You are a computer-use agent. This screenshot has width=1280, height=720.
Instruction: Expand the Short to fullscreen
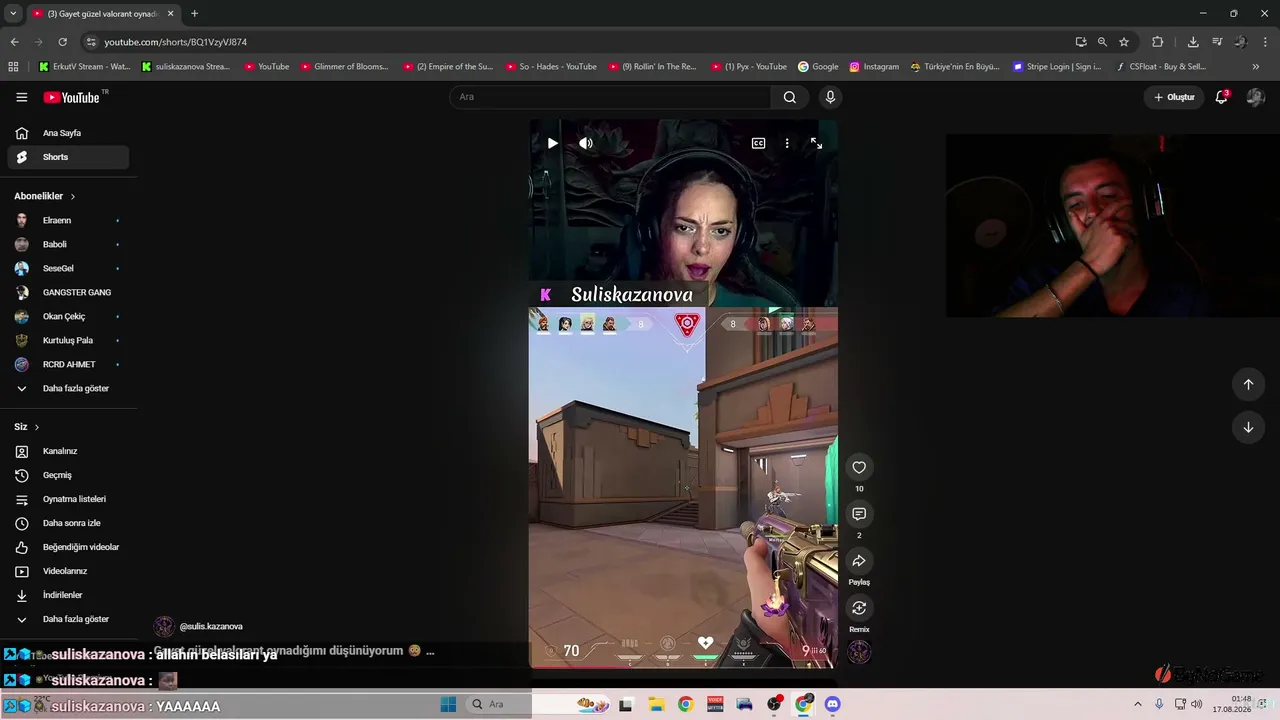coord(816,143)
